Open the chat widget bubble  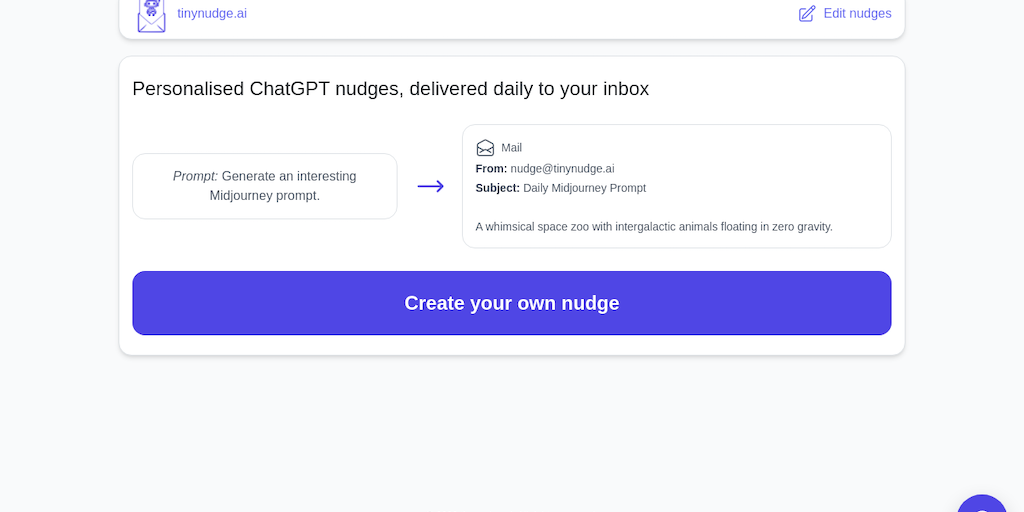[x=982, y=505]
